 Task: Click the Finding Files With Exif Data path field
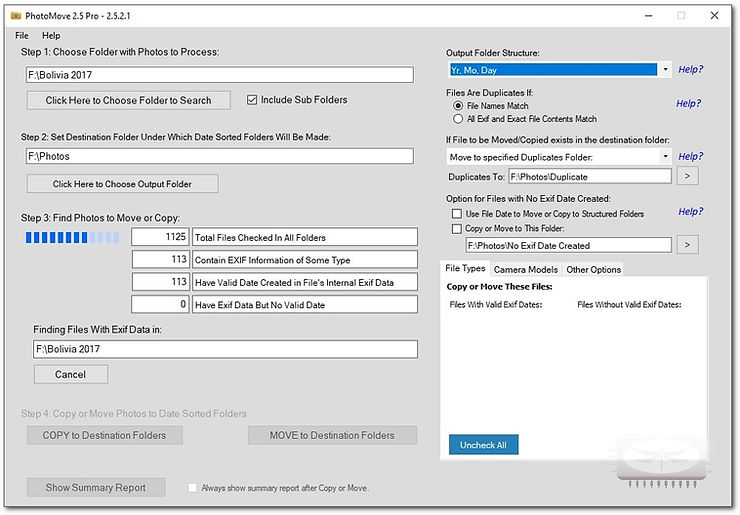click(x=226, y=349)
